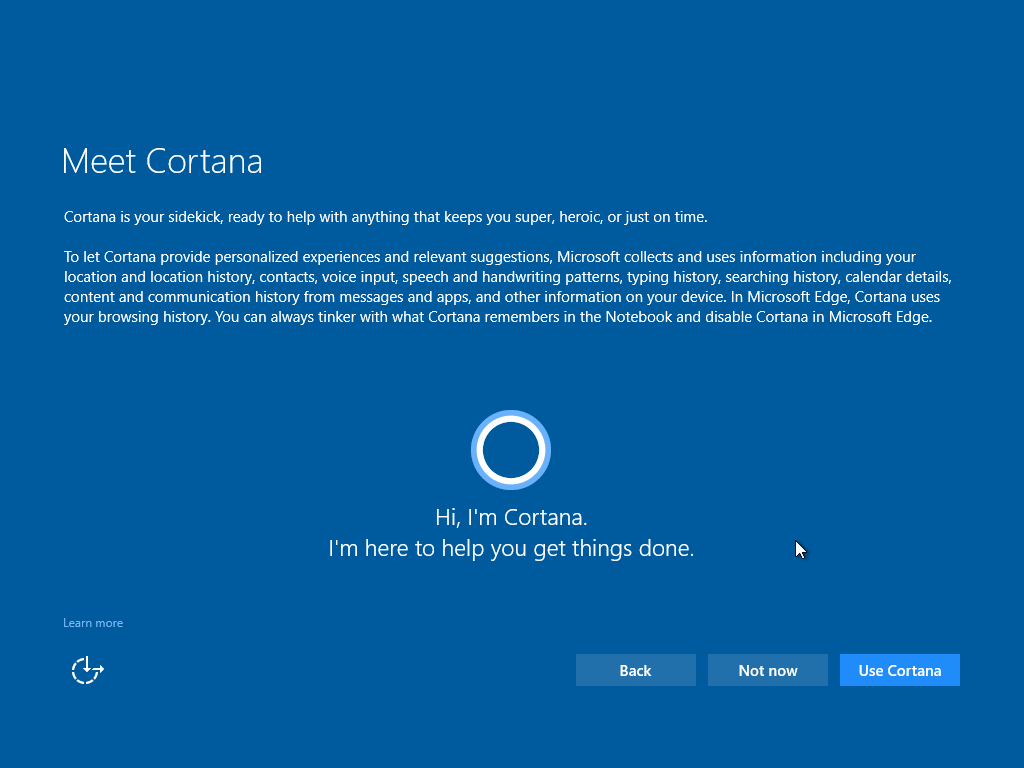The image size is (1024, 768).
Task: Open the Ease of Access icon
Action: [x=88, y=670]
